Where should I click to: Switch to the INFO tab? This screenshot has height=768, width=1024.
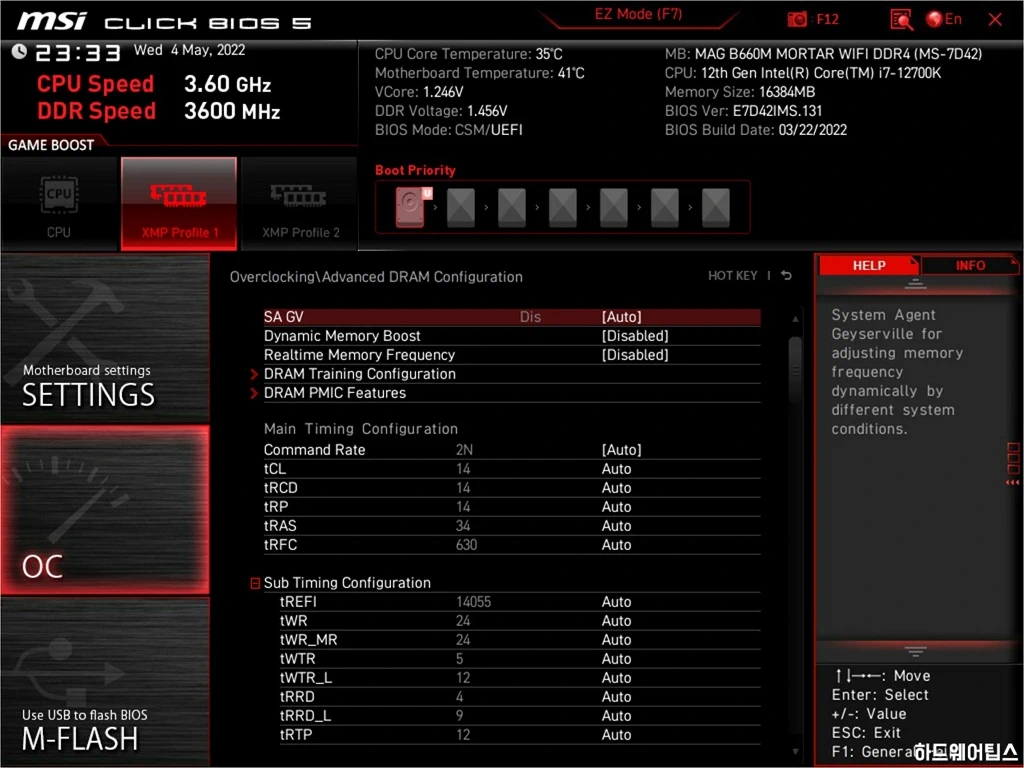coord(970,265)
